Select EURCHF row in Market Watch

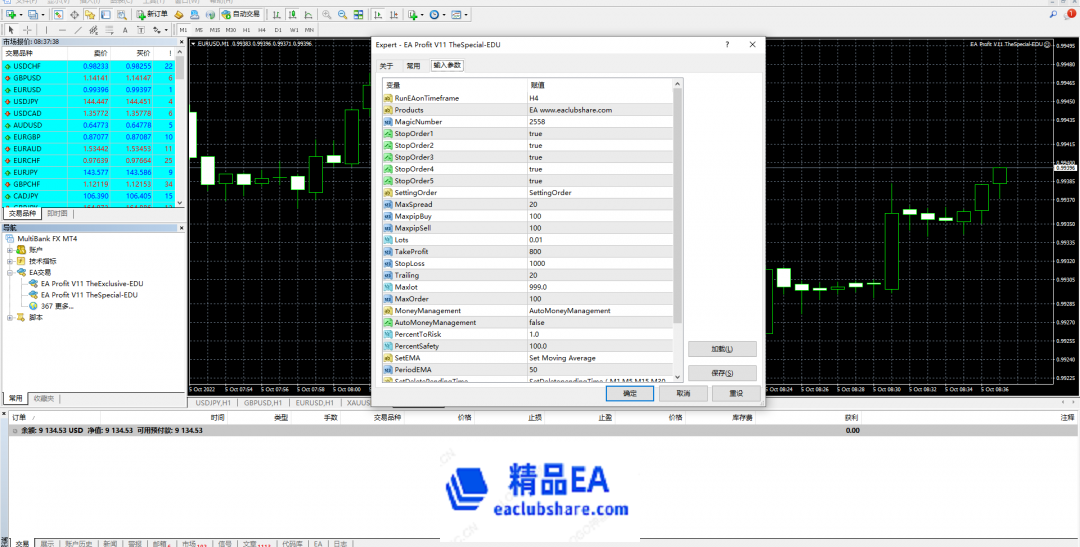point(88,160)
